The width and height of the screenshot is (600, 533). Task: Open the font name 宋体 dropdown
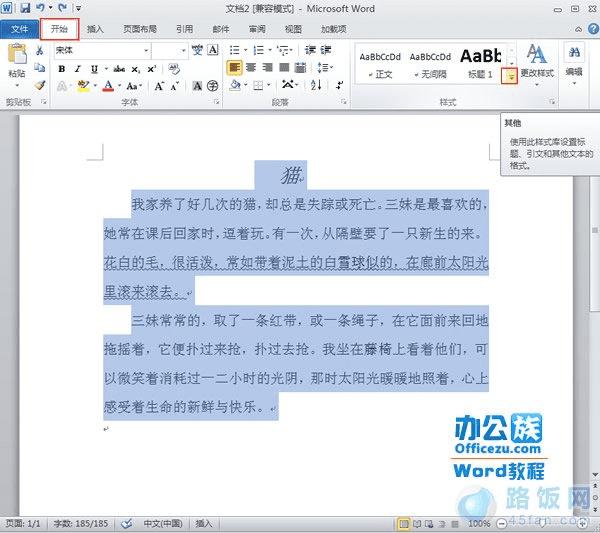coord(146,51)
